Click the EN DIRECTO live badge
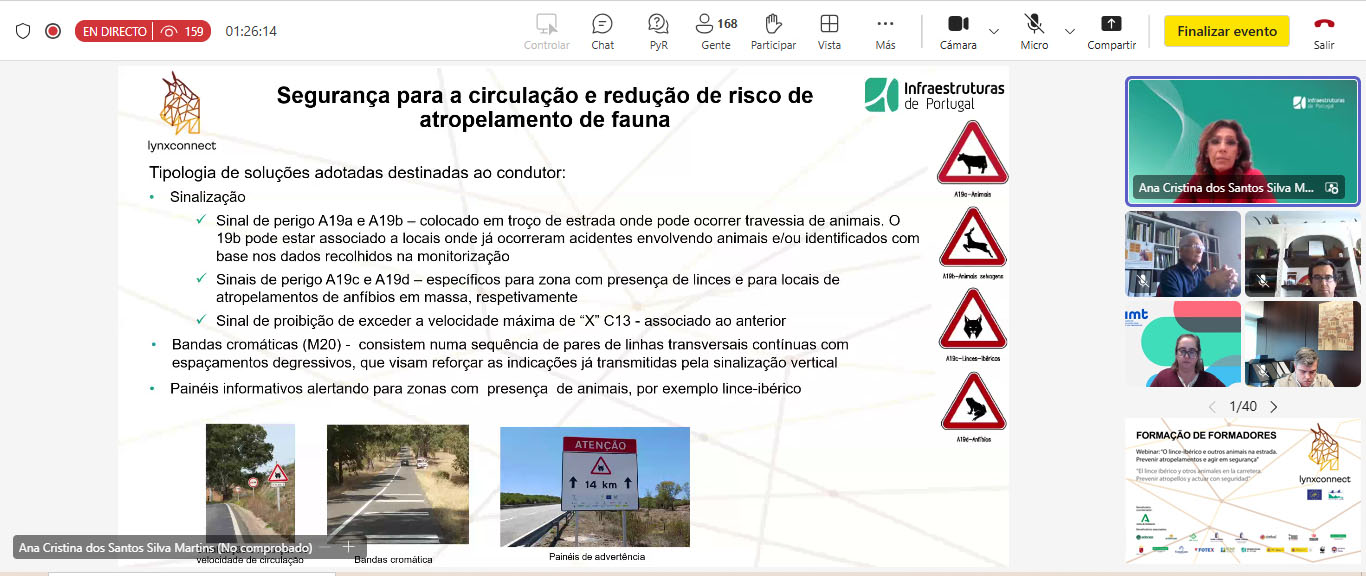 (x=115, y=31)
